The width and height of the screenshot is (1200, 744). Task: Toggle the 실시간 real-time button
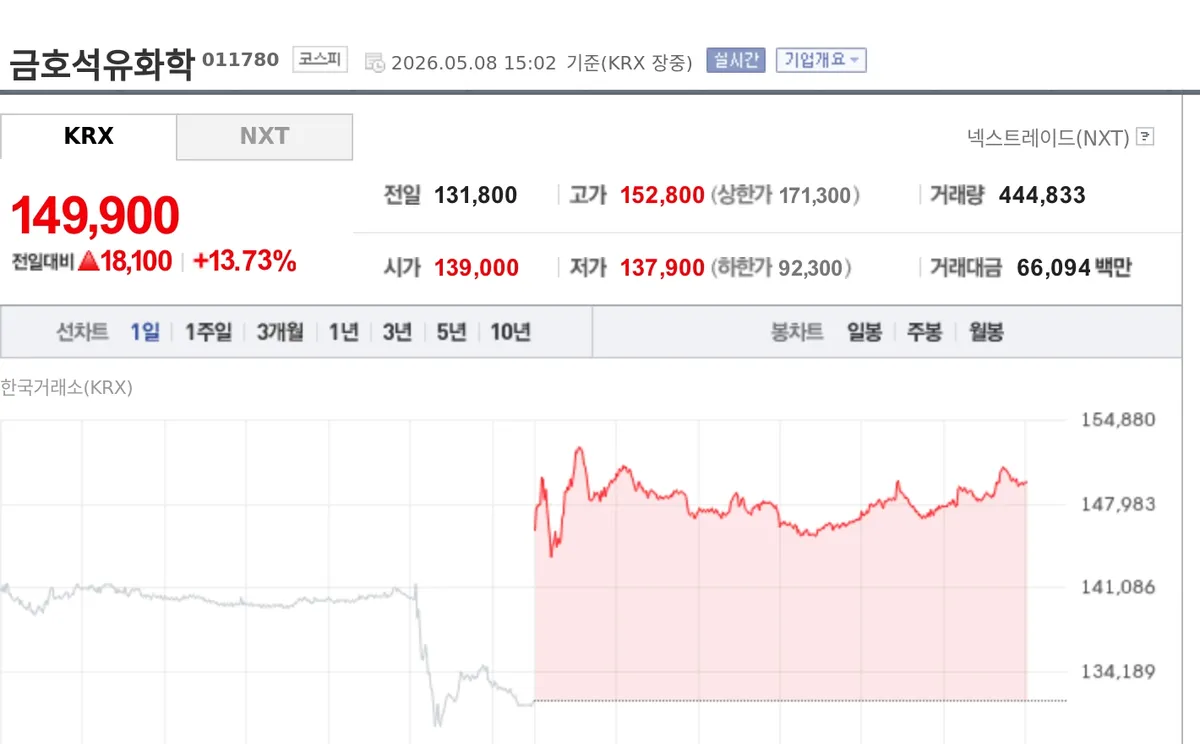coord(735,60)
